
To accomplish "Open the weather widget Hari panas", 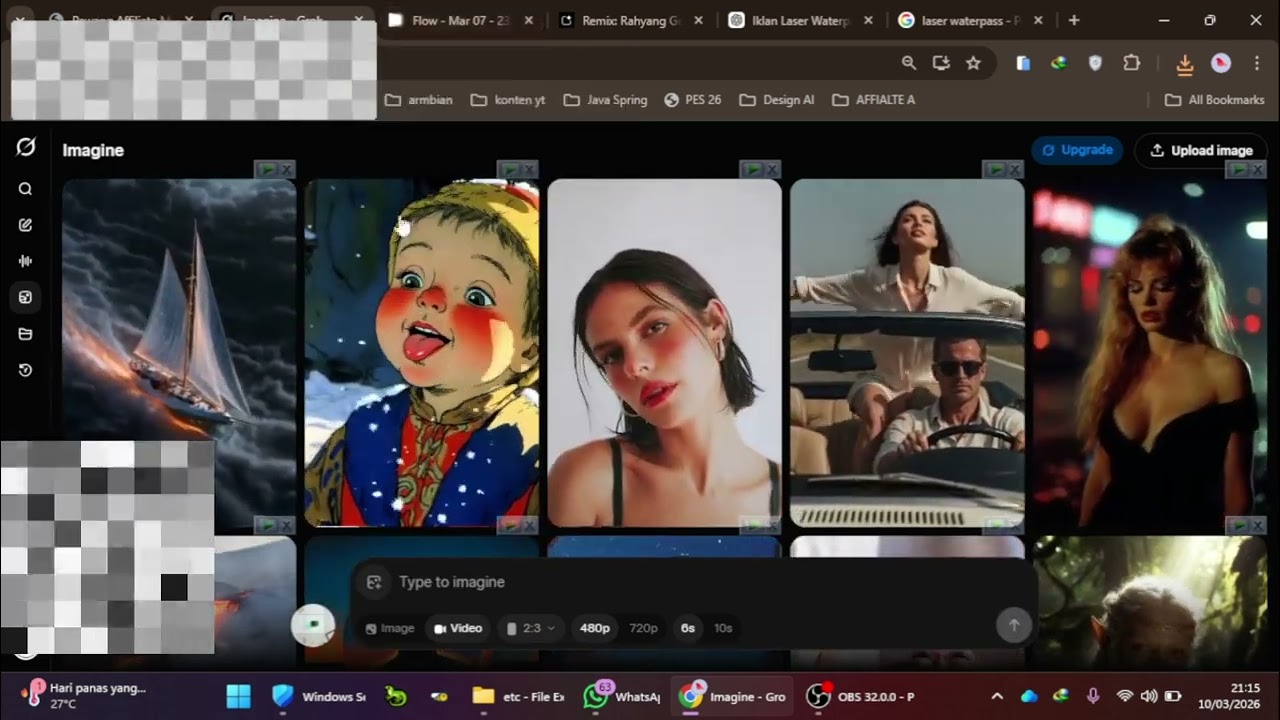I will coord(85,695).
